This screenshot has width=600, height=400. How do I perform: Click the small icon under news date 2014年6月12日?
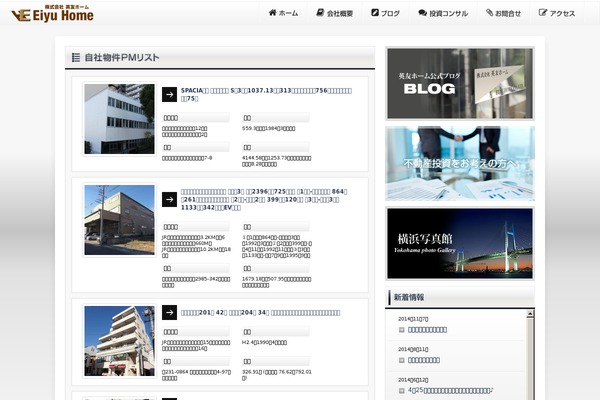(401, 390)
